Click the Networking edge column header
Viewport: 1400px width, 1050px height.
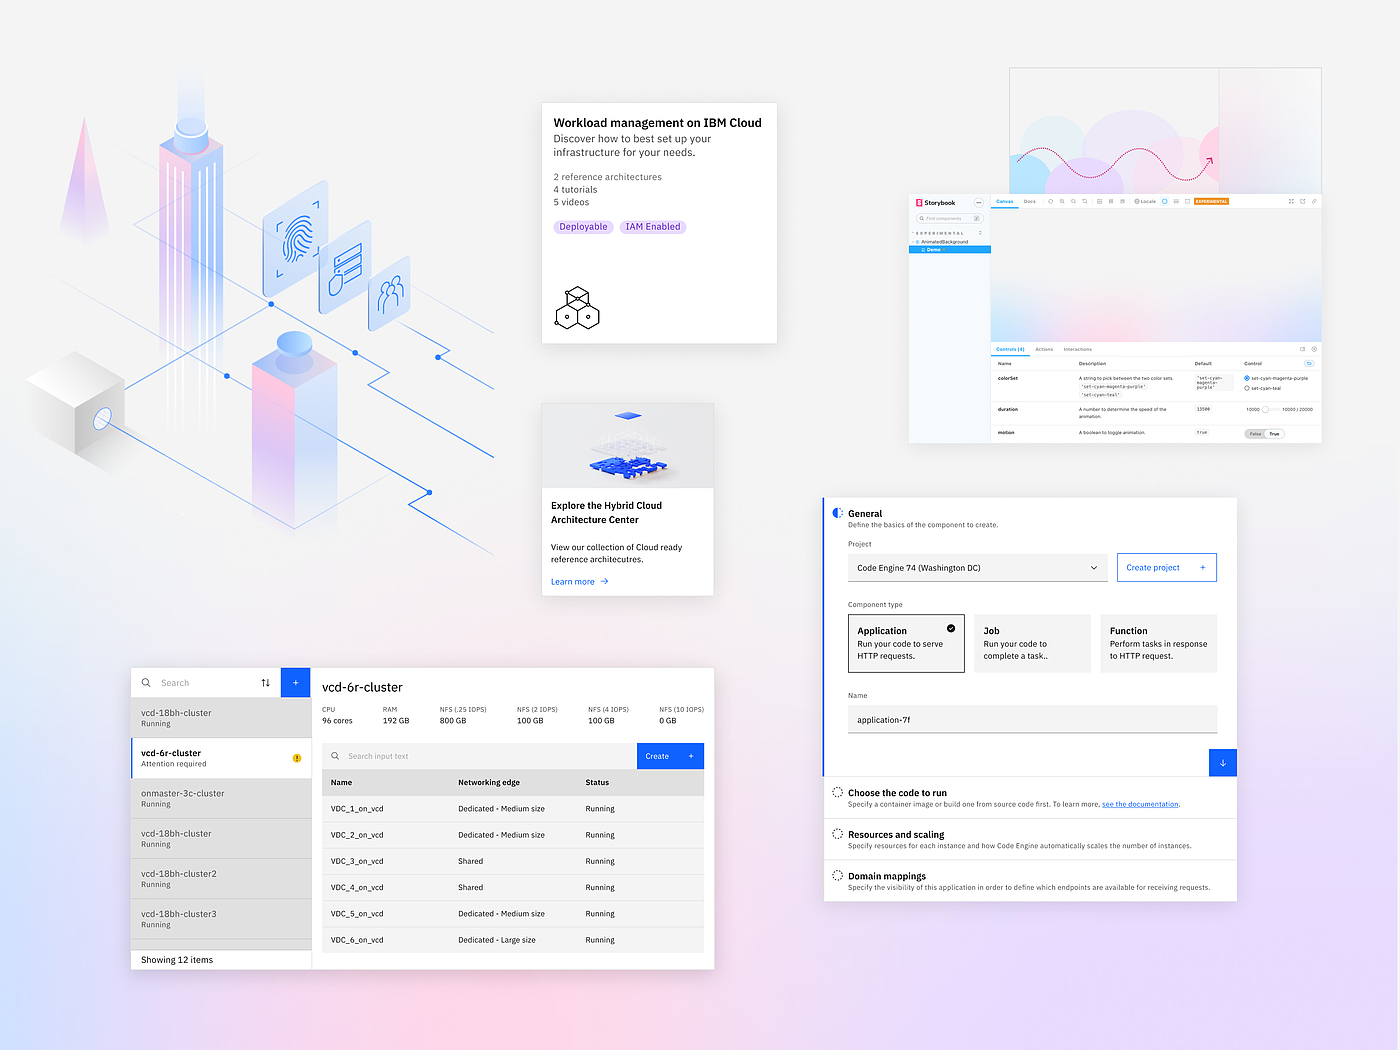[489, 782]
